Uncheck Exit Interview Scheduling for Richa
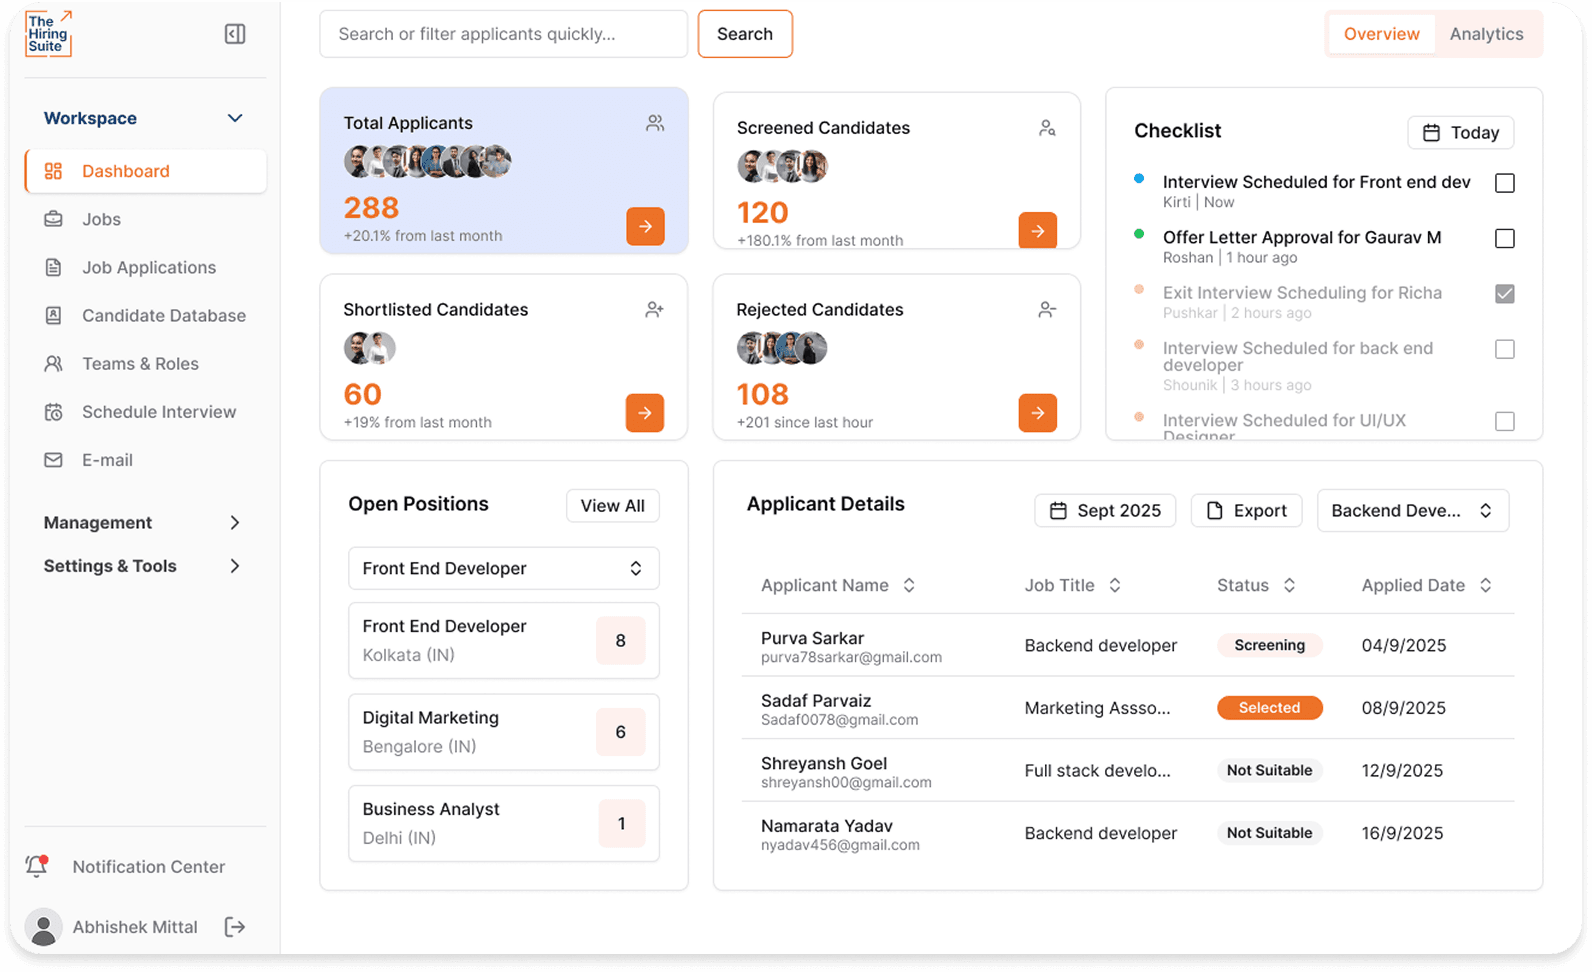The height and width of the screenshot is (972, 1592). point(1504,294)
